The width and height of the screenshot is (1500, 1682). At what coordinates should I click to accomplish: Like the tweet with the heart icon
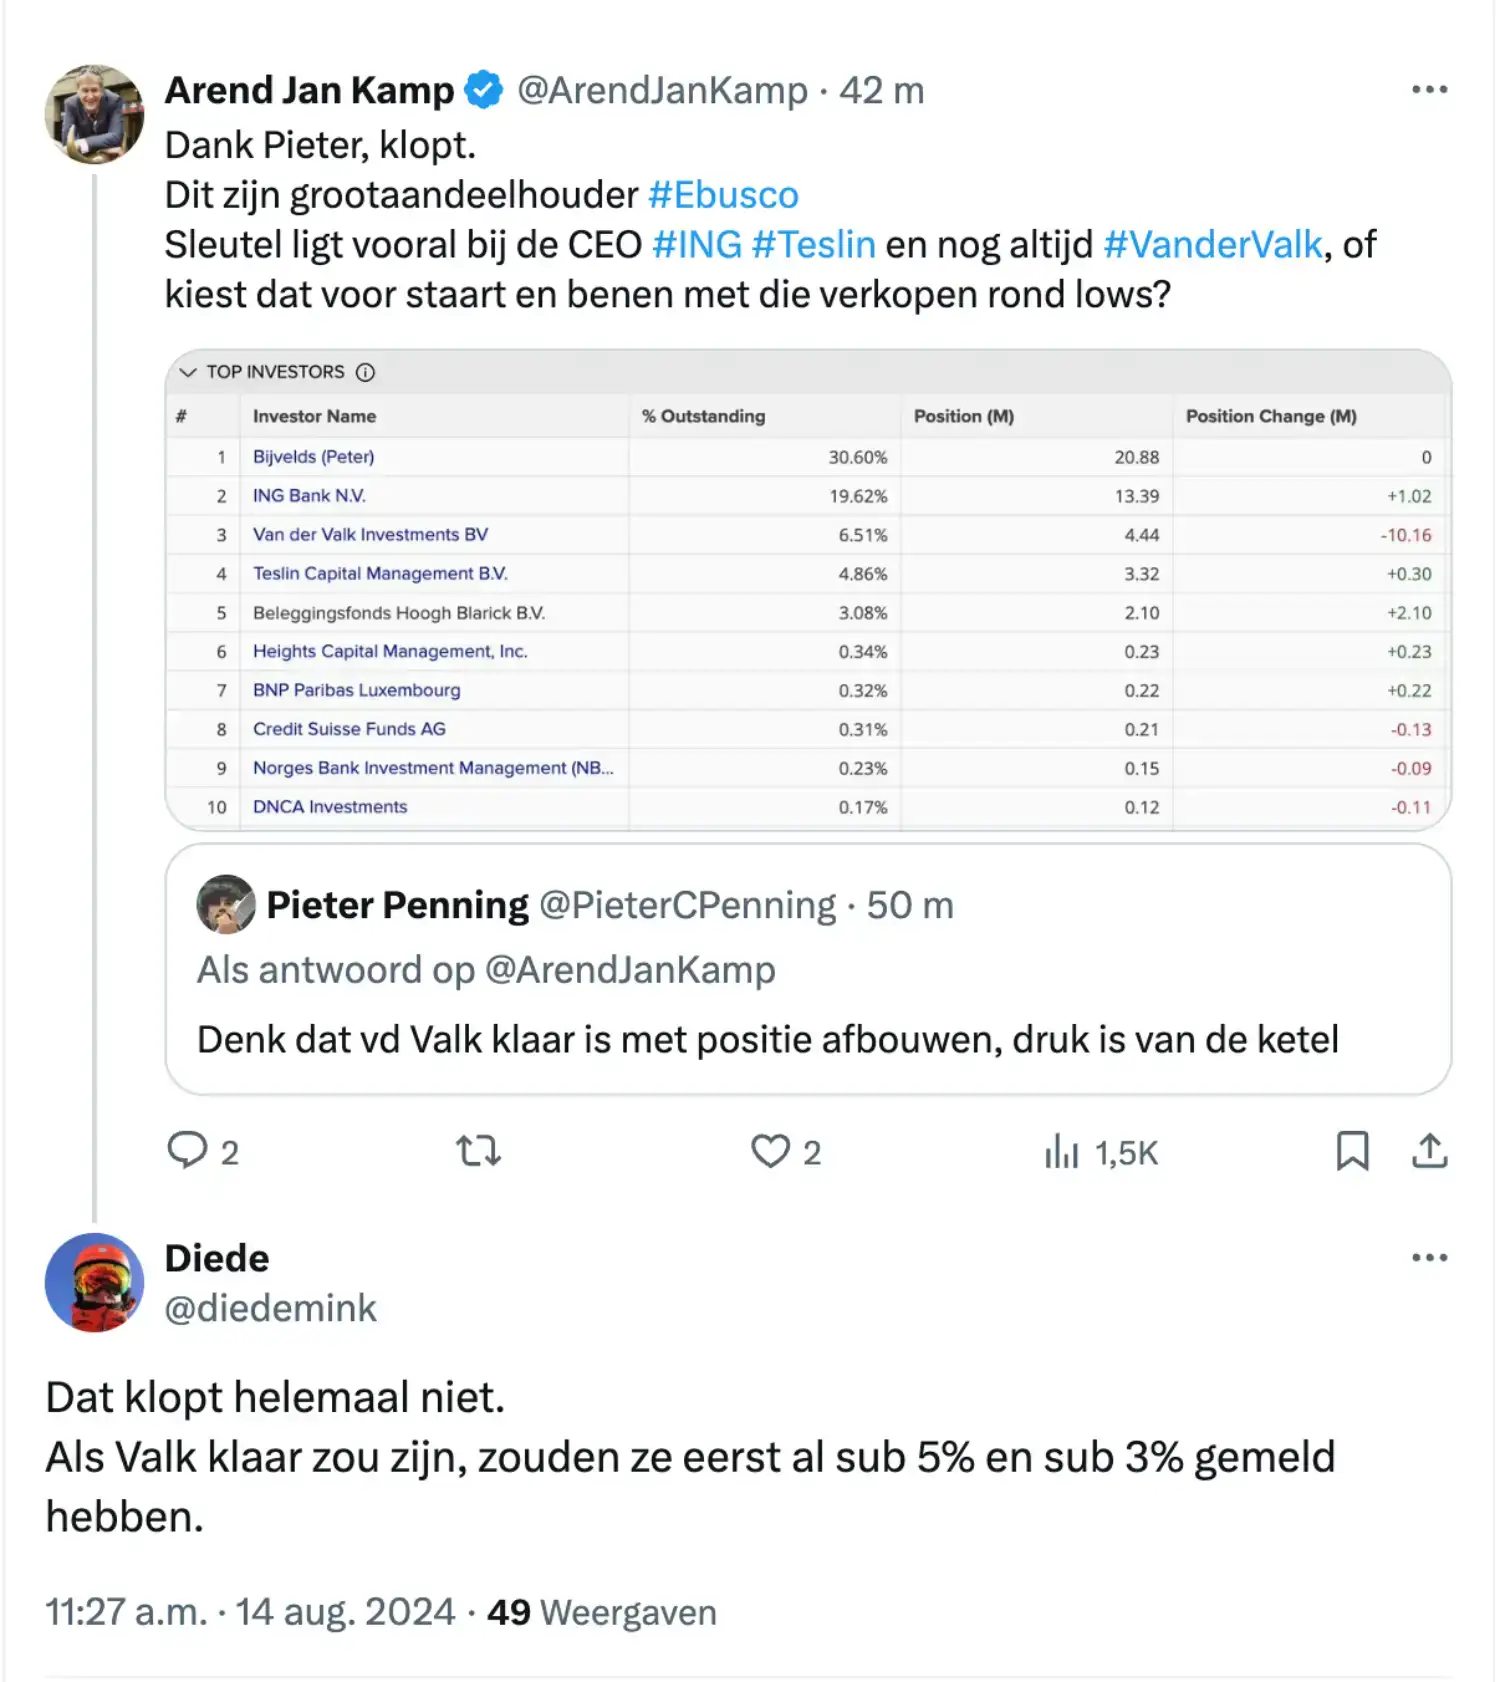tap(786, 1152)
